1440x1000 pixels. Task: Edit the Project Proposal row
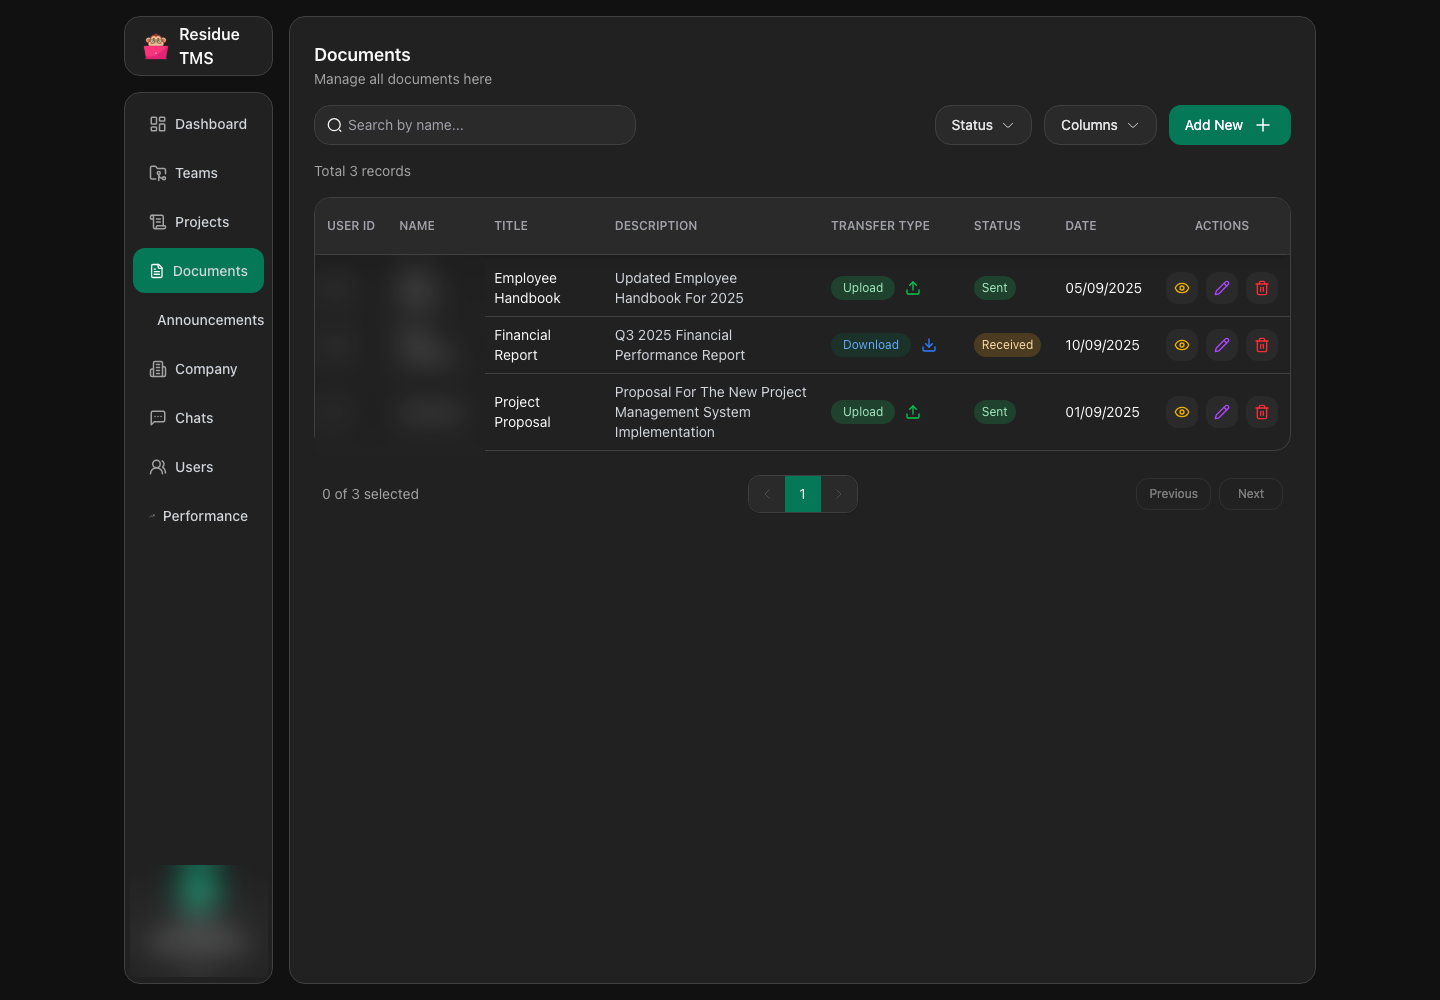[x=1222, y=412]
